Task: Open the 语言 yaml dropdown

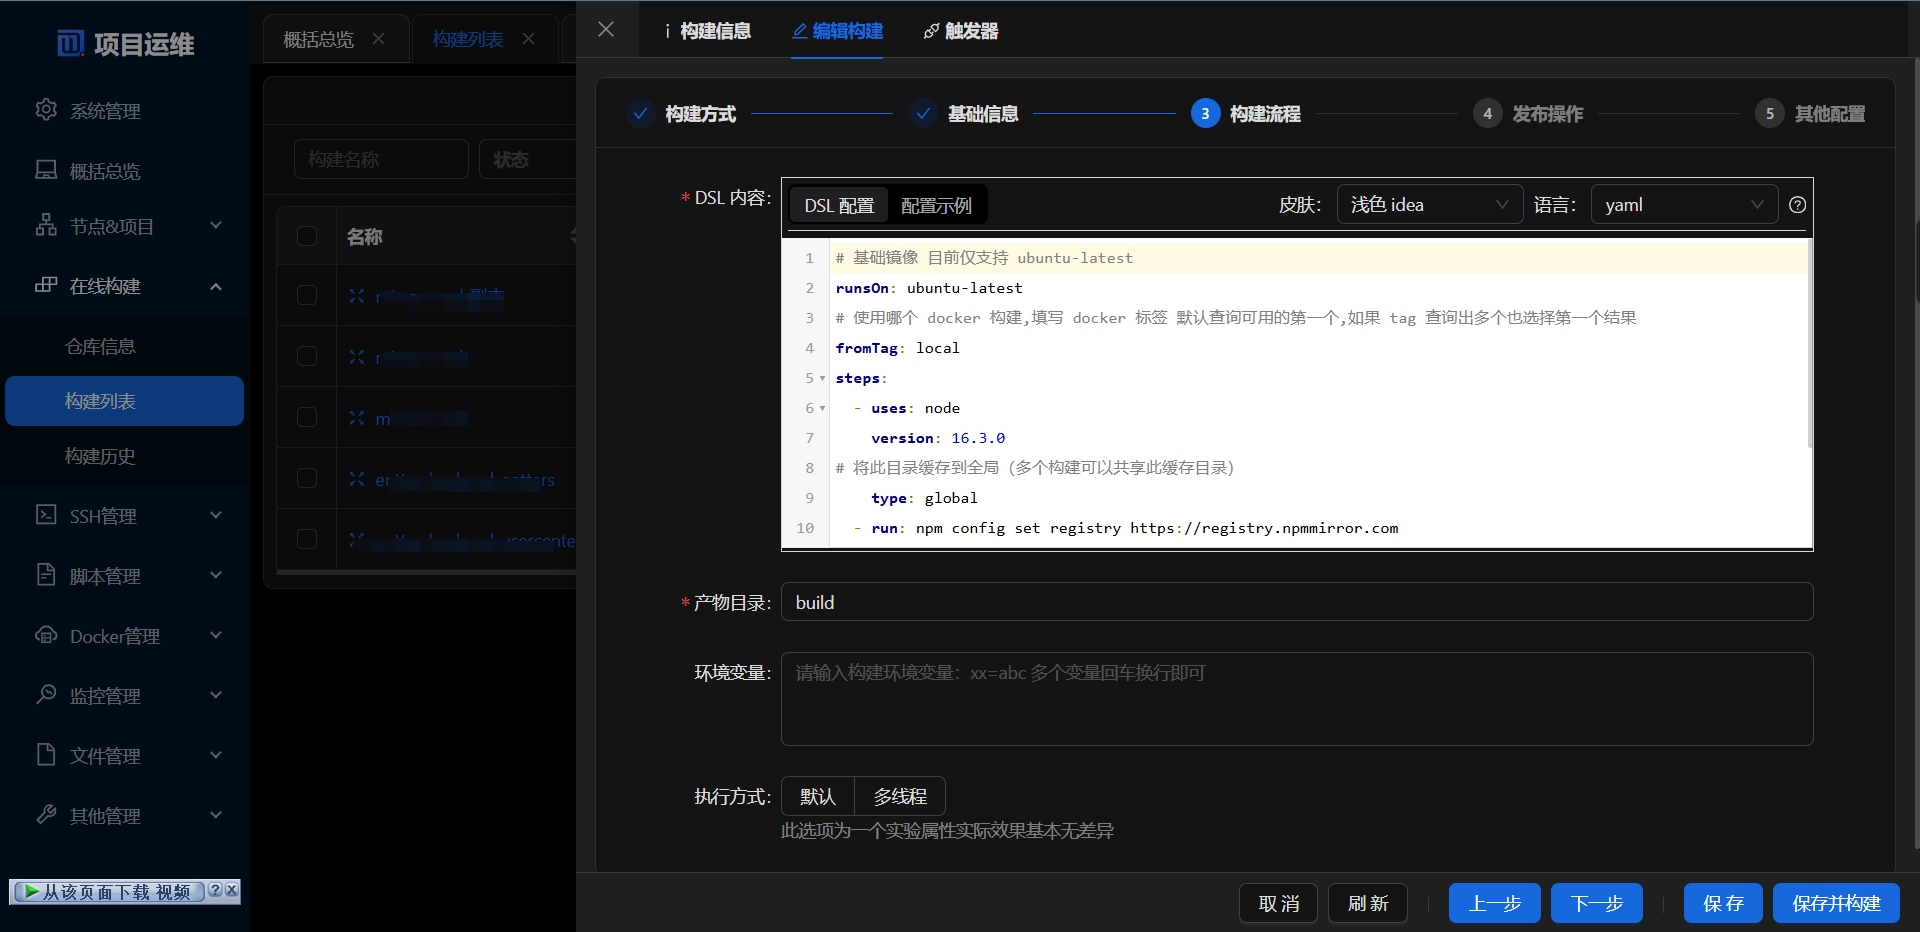Action: click(x=1683, y=205)
